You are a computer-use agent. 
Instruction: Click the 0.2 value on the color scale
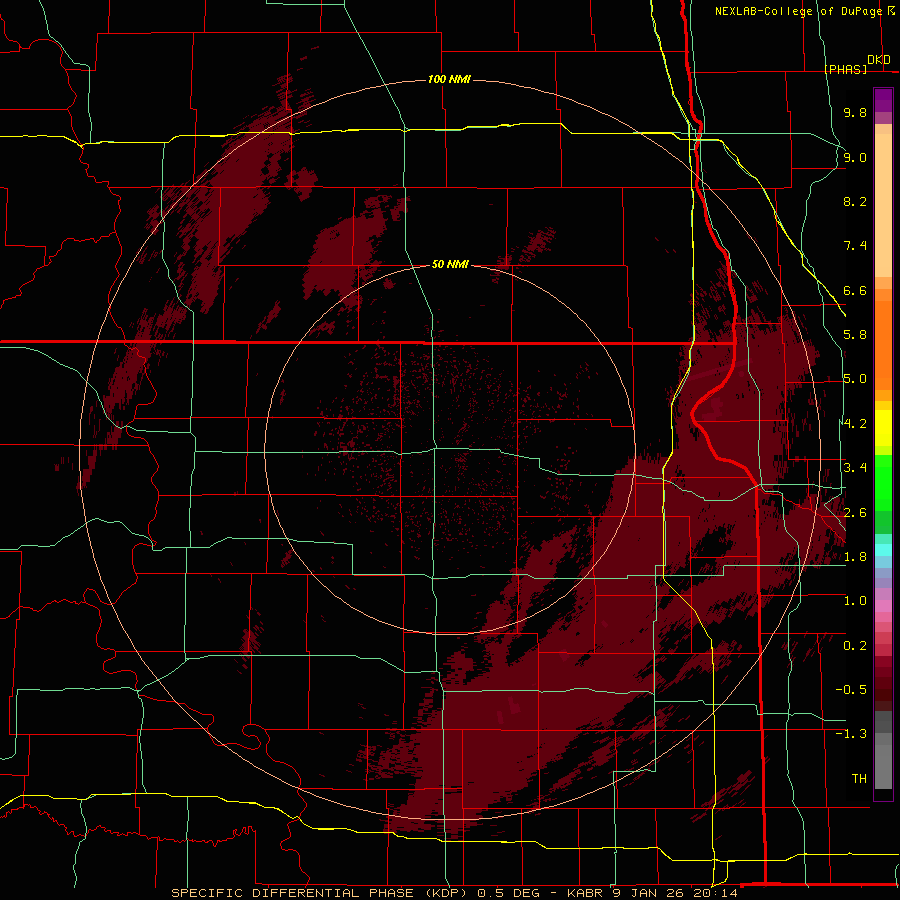pos(855,646)
